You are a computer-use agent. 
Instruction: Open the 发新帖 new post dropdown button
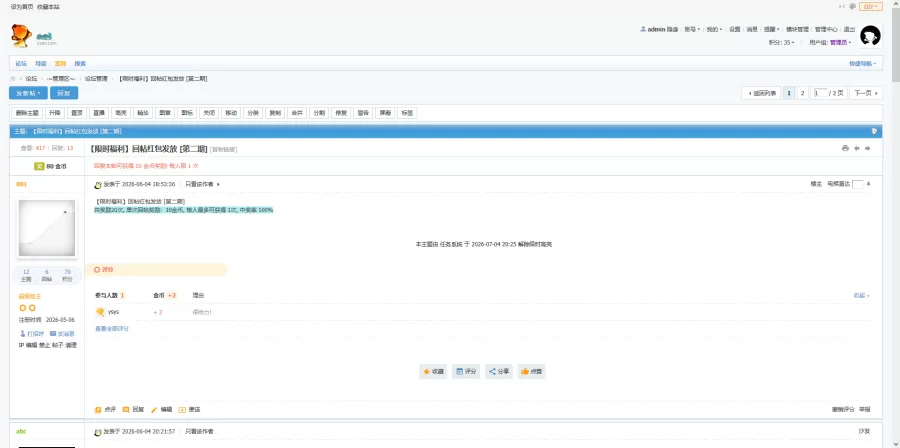28,93
